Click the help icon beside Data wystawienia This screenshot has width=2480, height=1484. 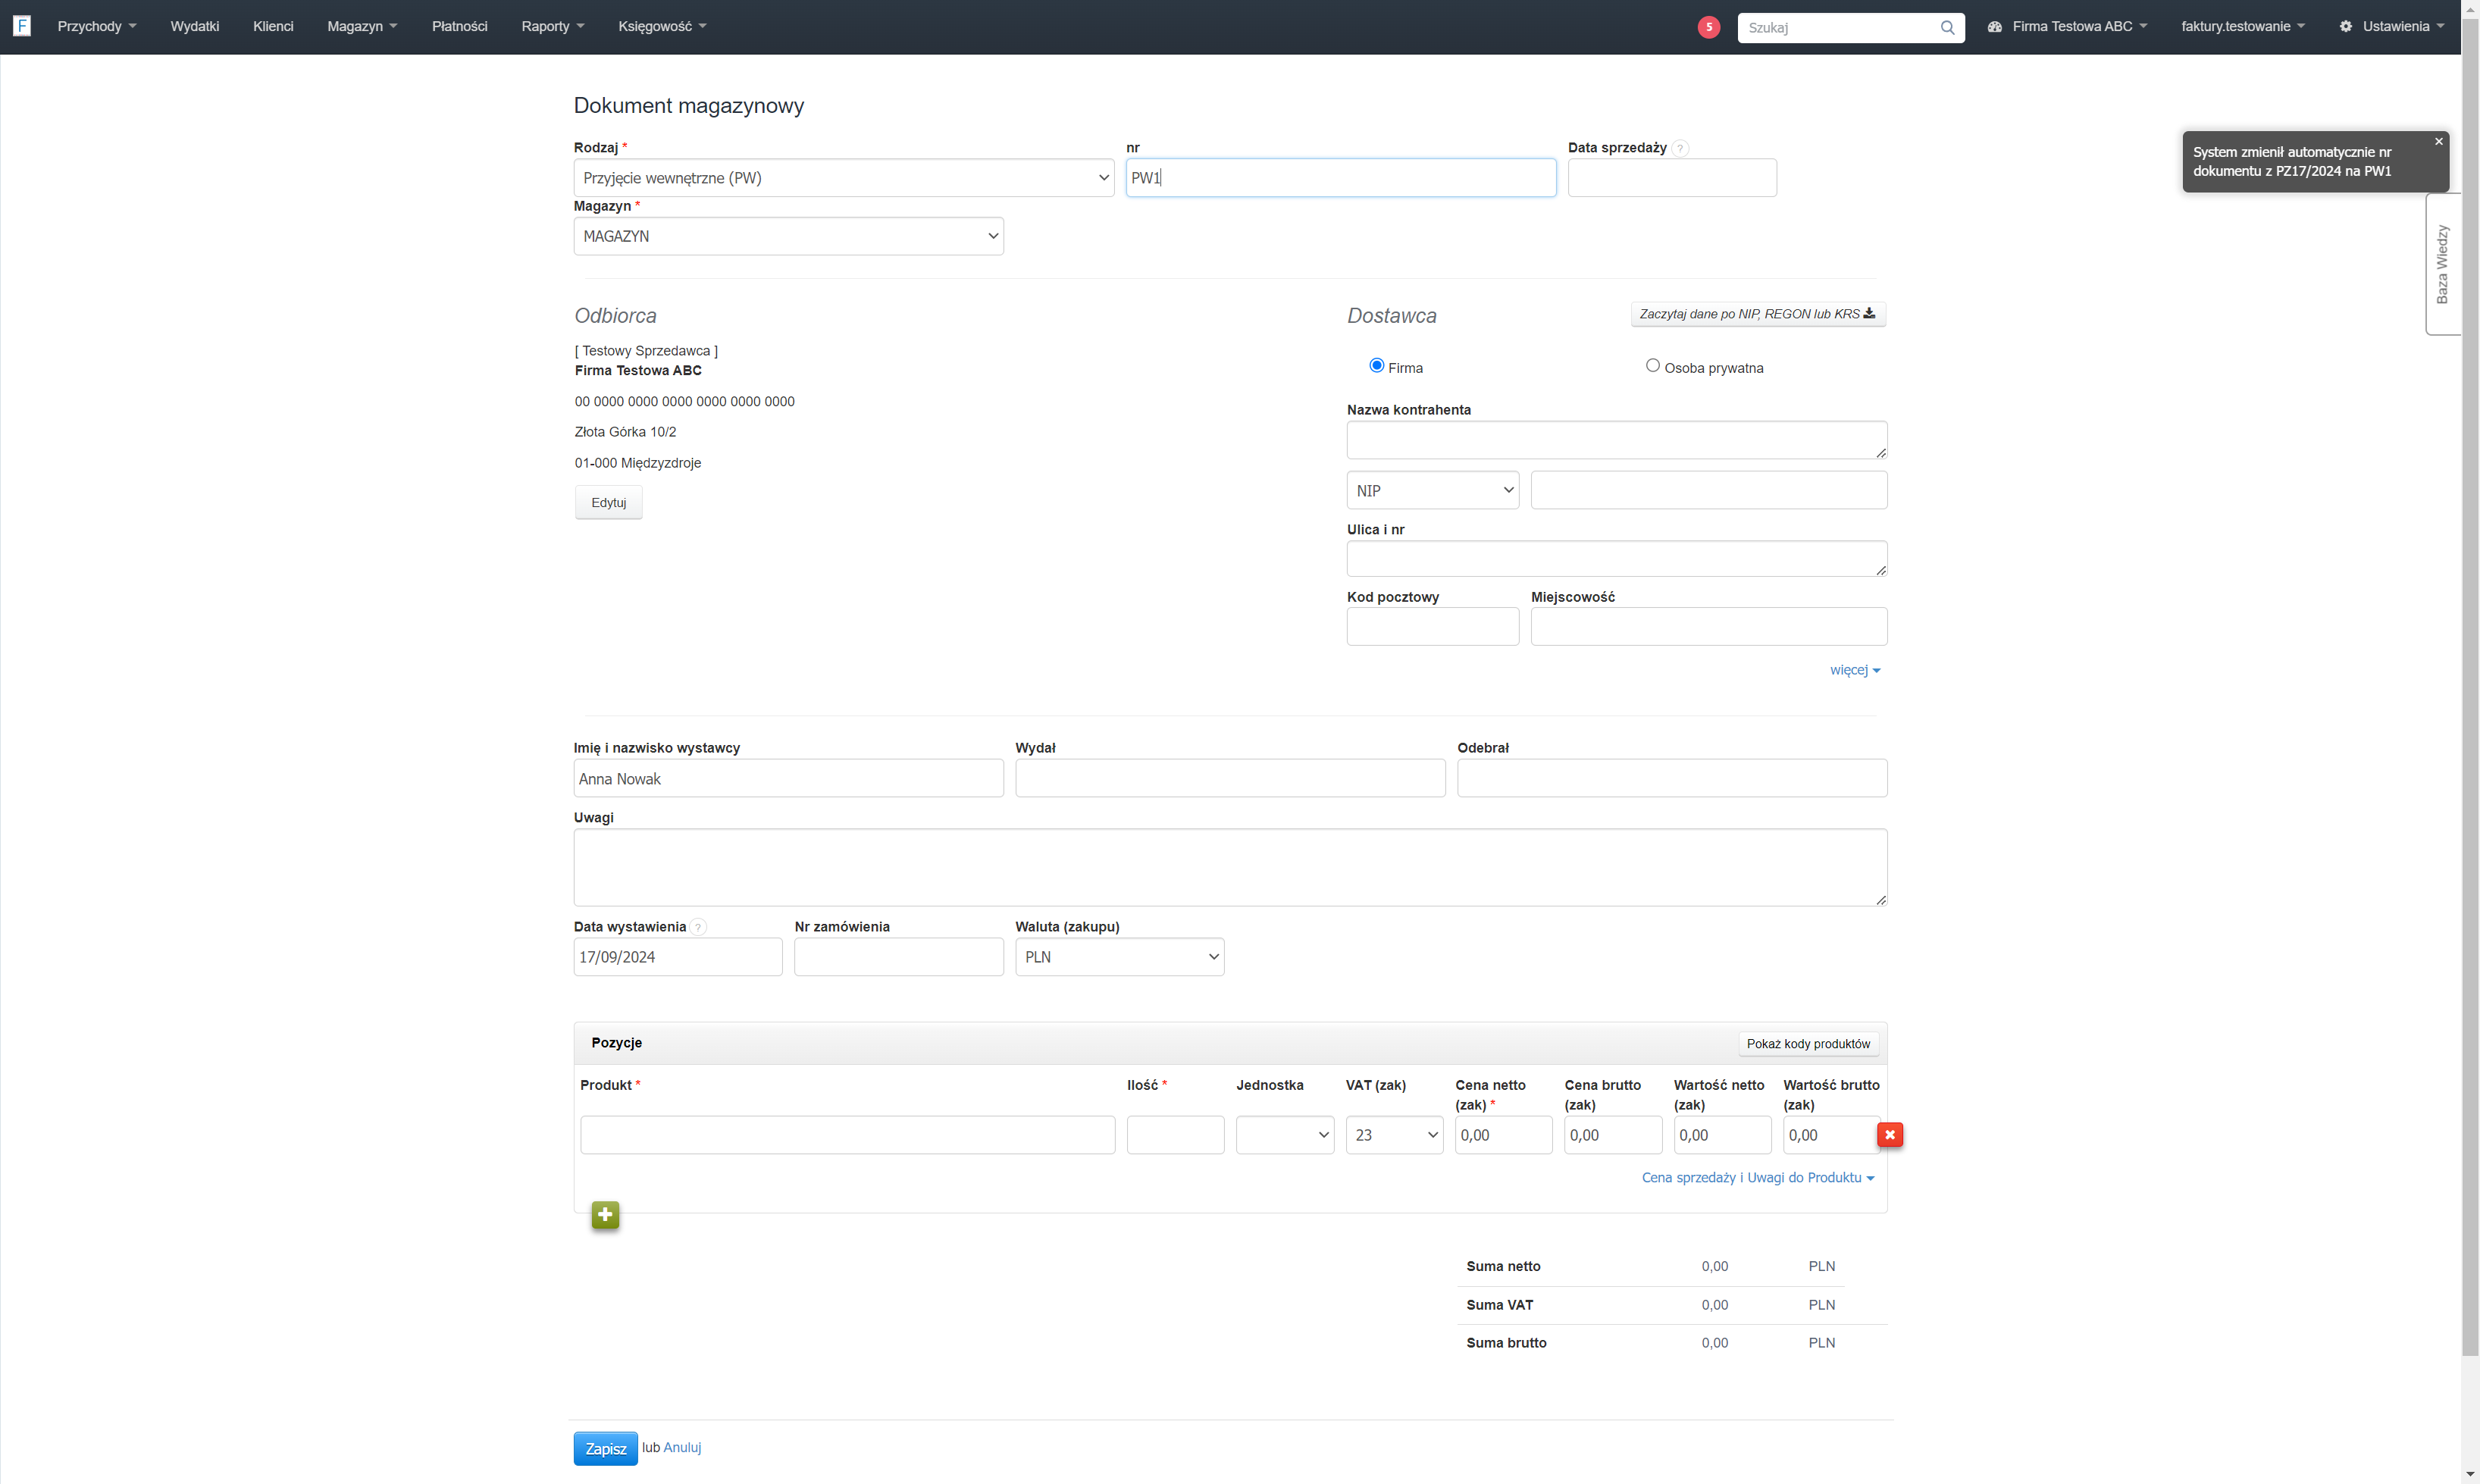coord(698,927)
